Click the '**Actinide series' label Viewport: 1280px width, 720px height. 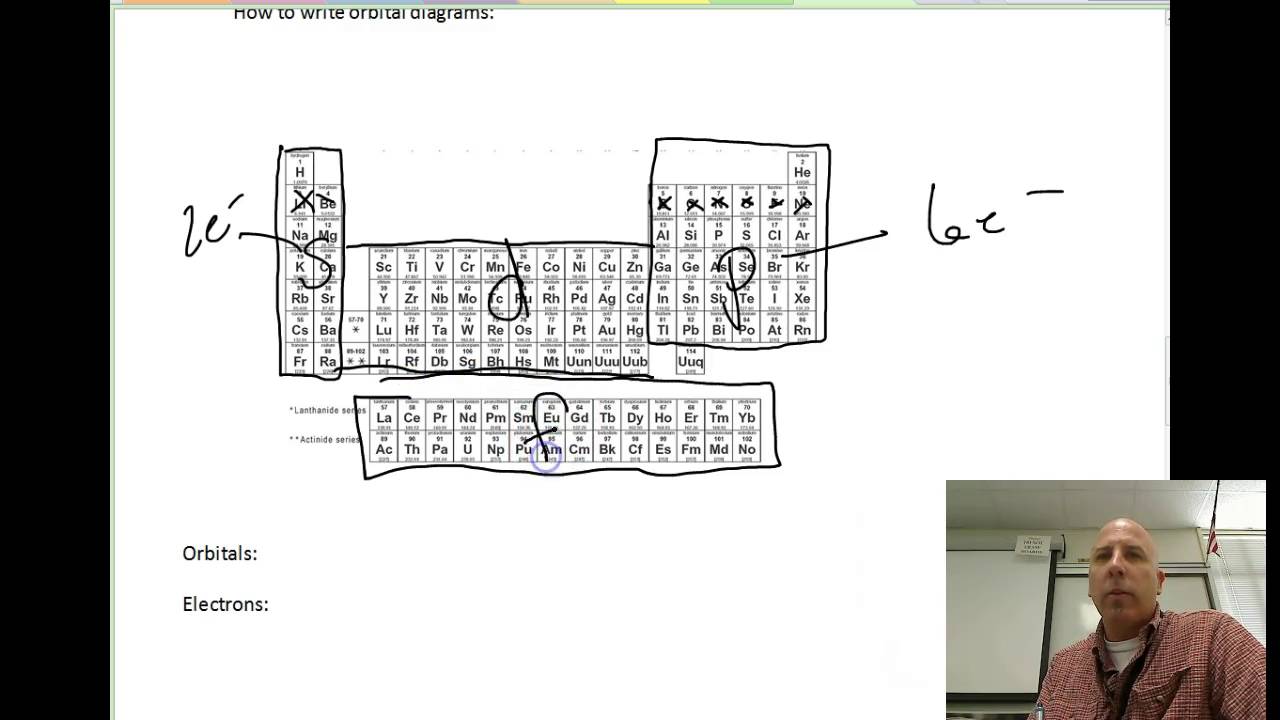coord(323,440)
